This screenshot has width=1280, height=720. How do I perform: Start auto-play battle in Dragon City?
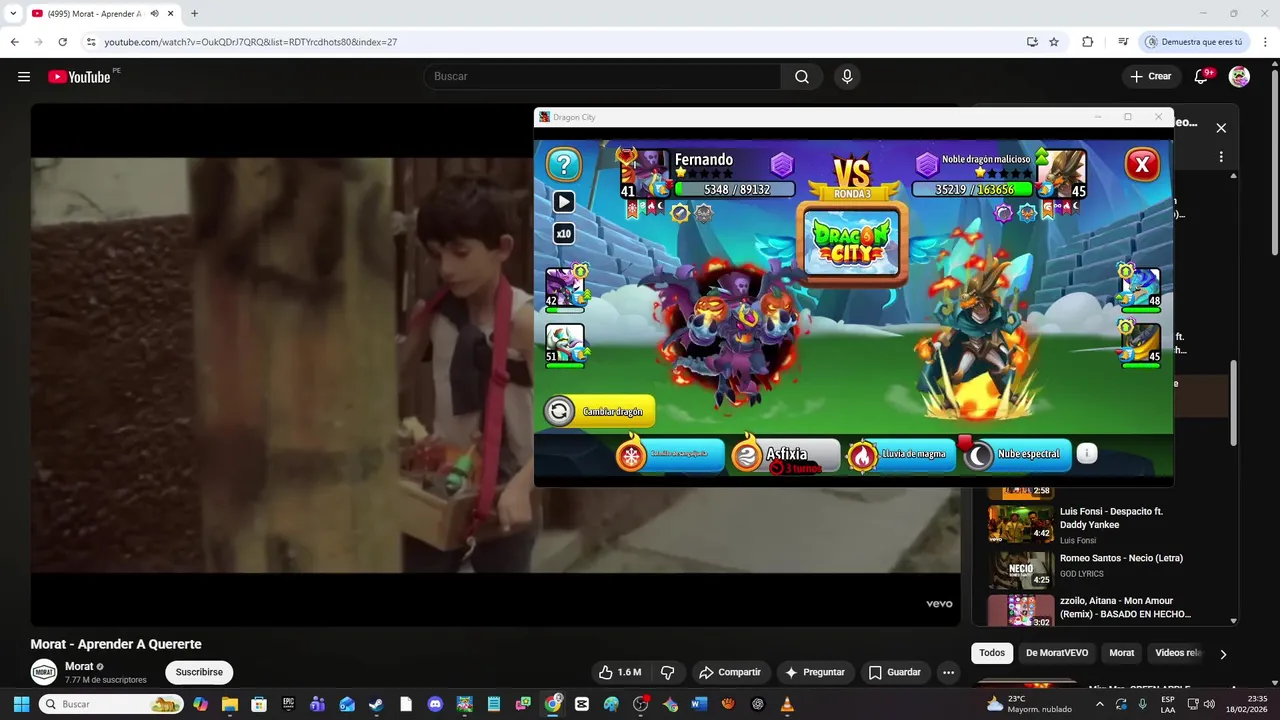click(564, 202)
